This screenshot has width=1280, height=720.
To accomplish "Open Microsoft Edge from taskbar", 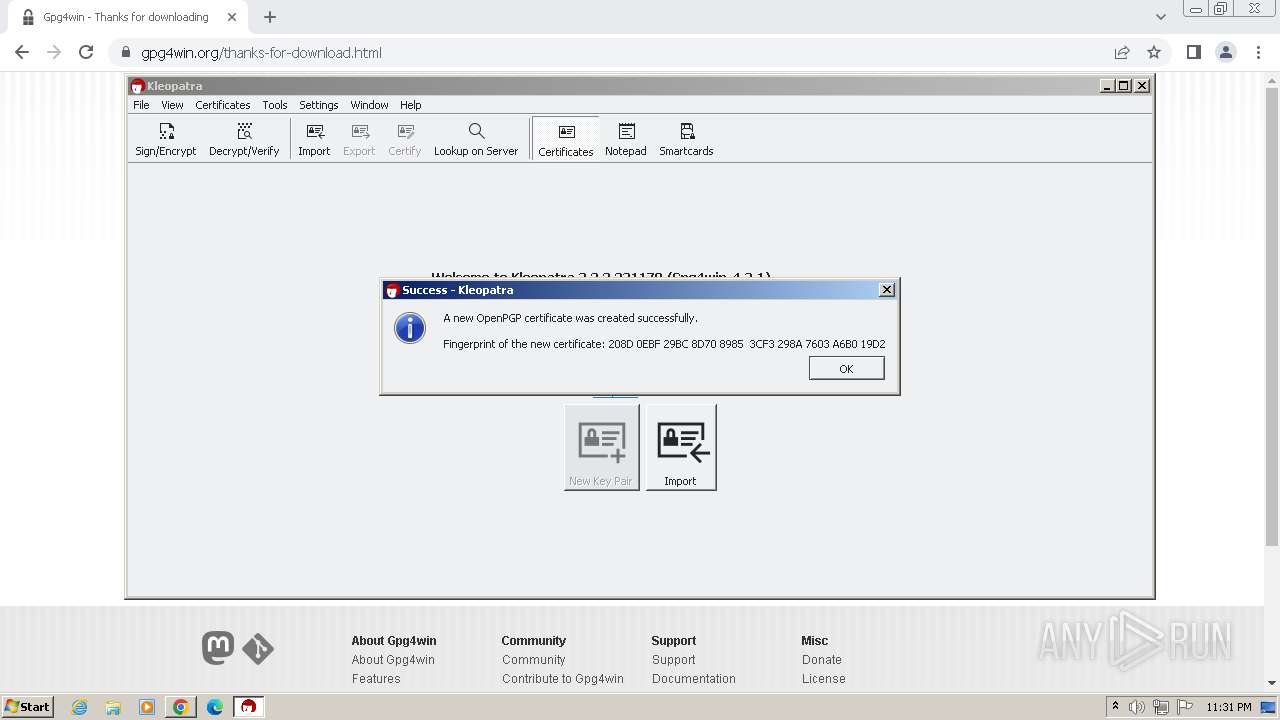I will 215,707.
